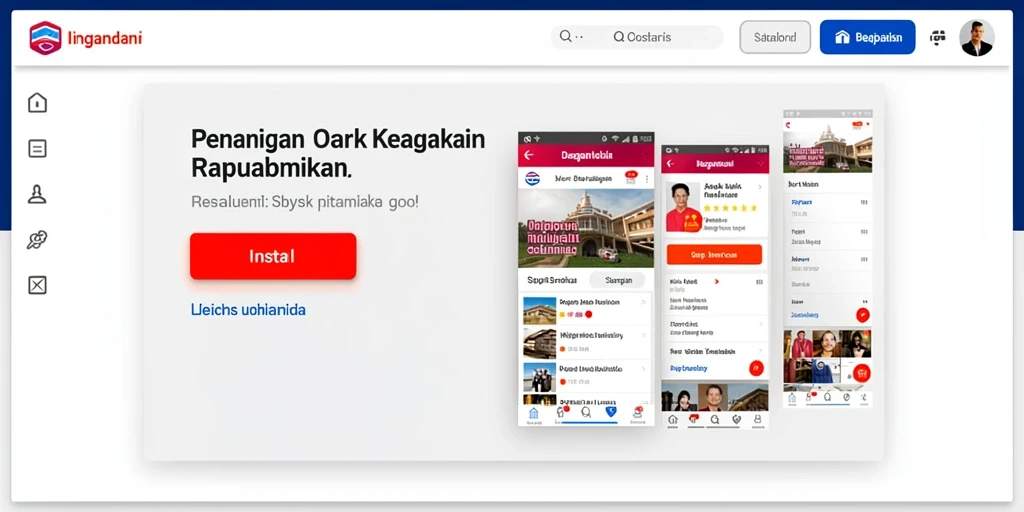Click the orange button in middle phone screenshot

[x=714, y=254]
